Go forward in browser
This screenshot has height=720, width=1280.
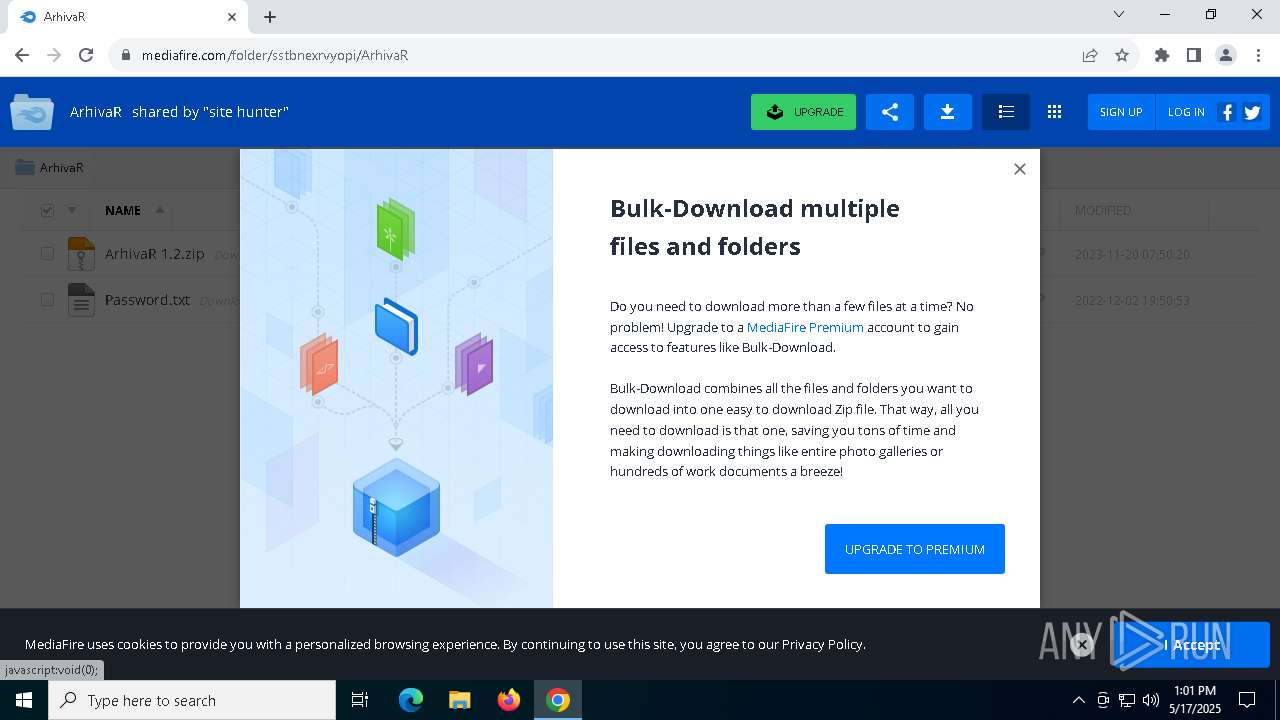click(54, 55)
